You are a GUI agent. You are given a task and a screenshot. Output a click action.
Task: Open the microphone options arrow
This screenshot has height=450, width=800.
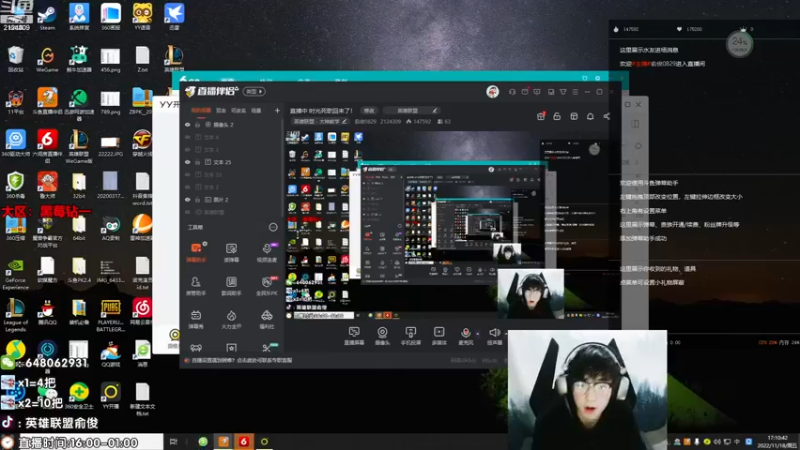click(478, 334)
